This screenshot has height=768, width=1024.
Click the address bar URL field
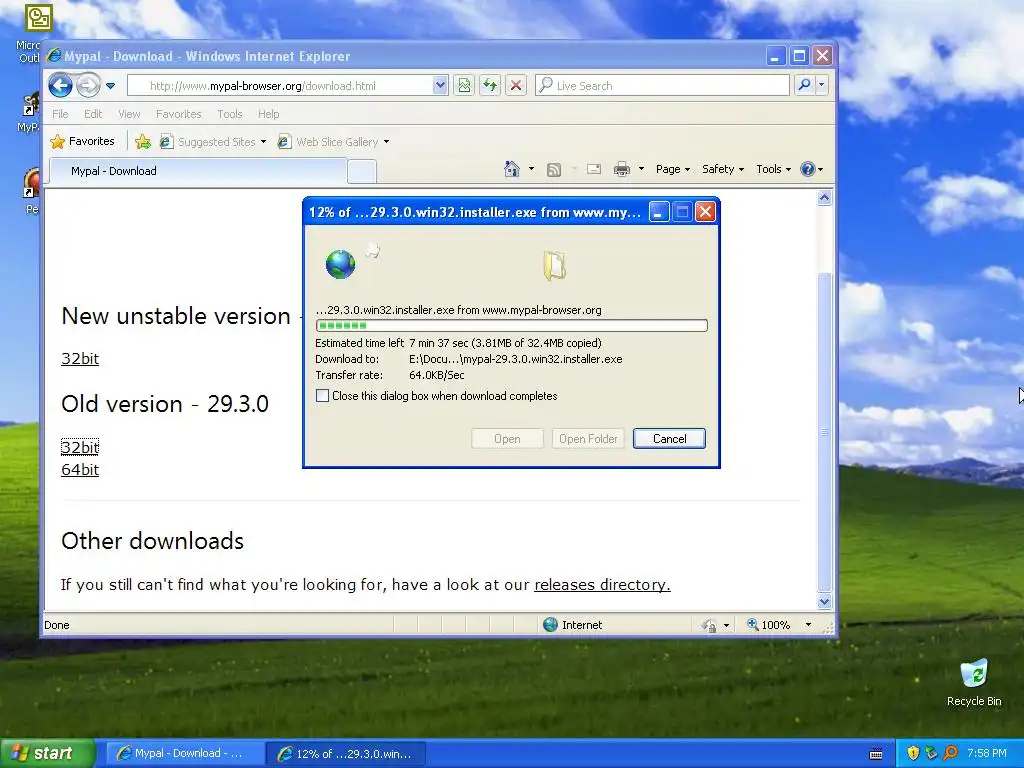280,86
